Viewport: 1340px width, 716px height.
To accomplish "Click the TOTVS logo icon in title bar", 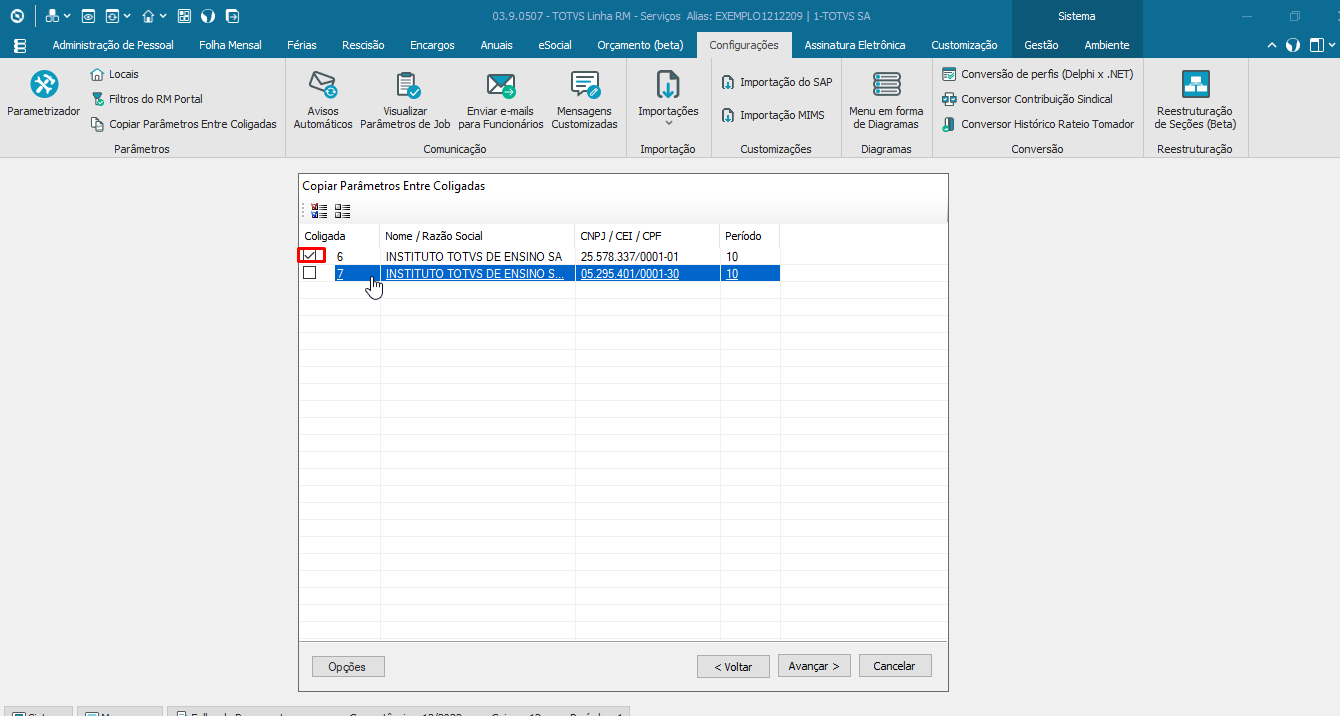I will click(x=16, y=16).
